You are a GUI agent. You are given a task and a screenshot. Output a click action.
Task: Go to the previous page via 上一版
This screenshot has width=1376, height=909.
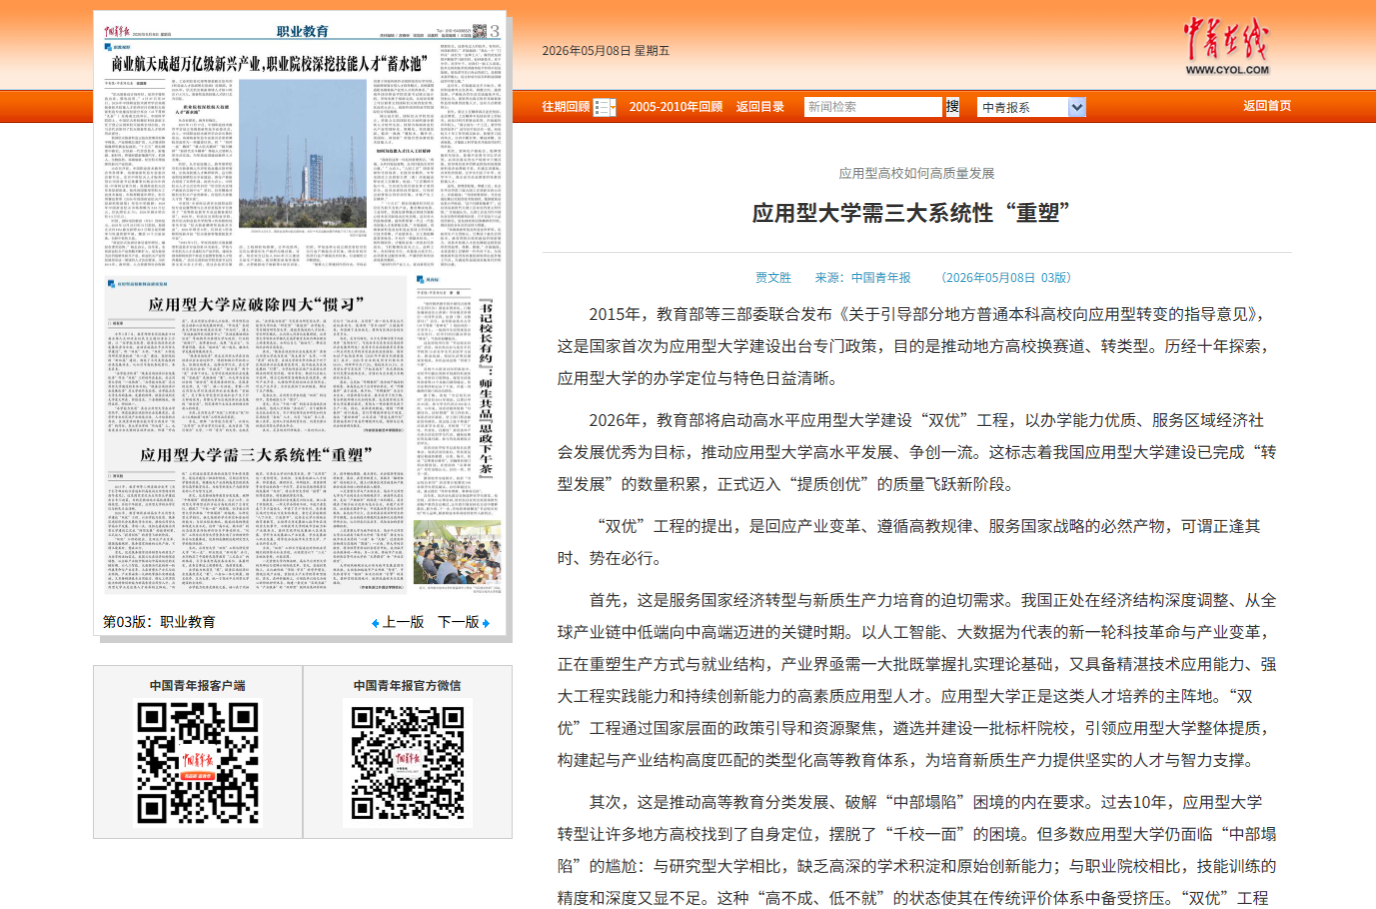pos(403,622)
